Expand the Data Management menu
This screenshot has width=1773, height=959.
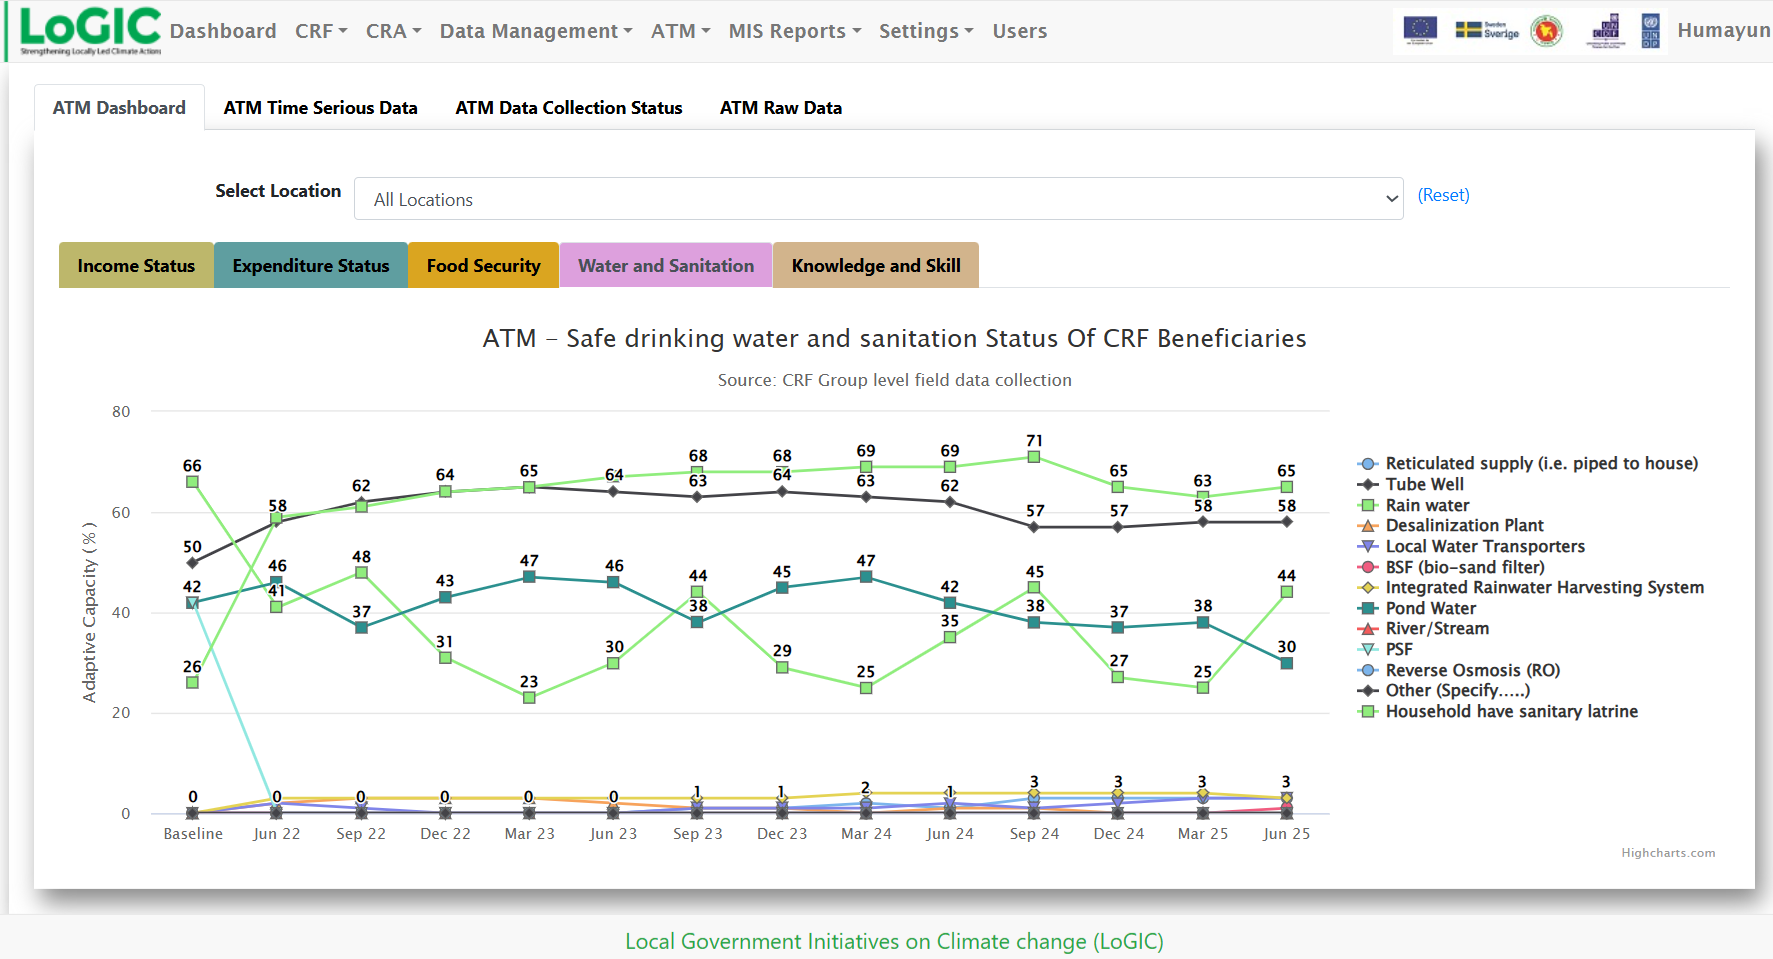536,31
